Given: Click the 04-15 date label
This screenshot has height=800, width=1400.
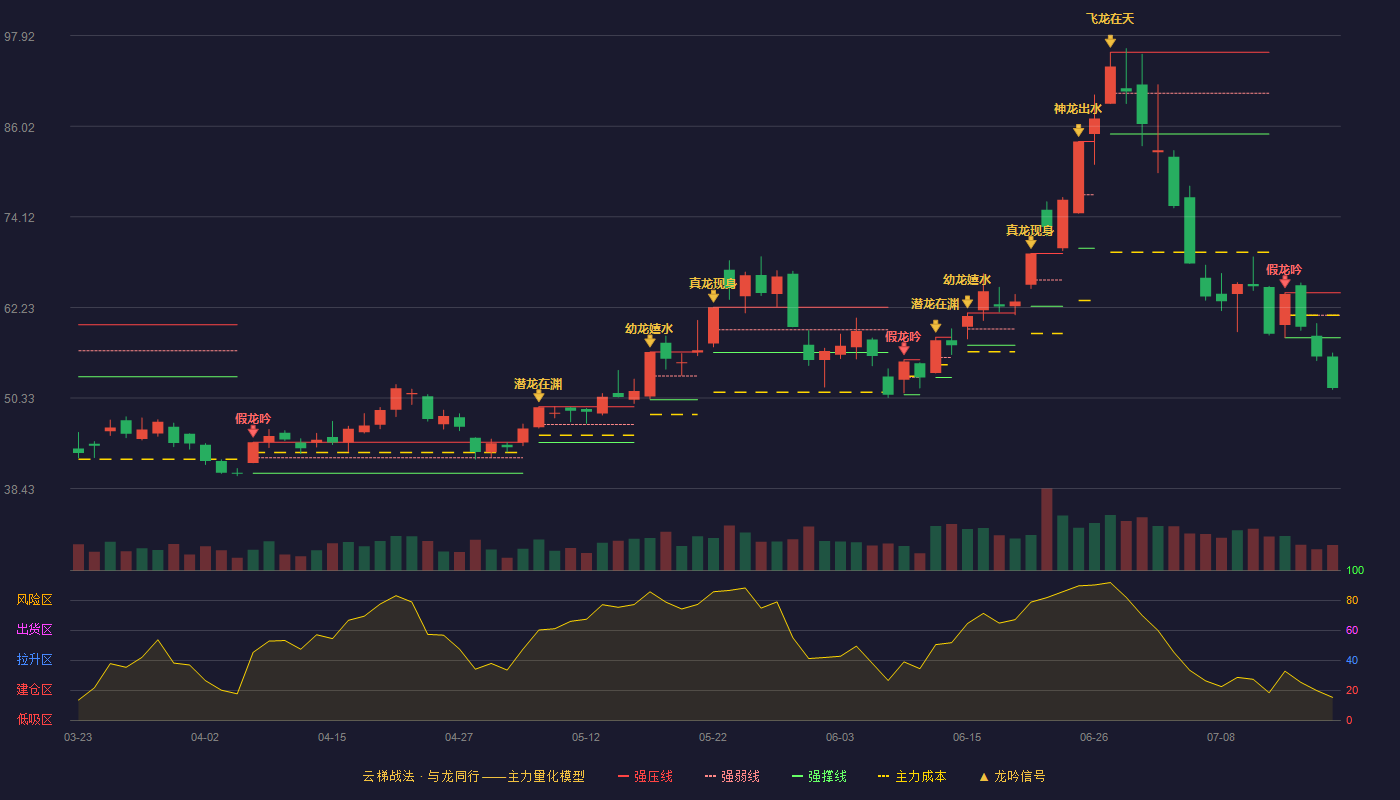Looking at the screenshot, I should pyautogui.click(x=332, y=737).
